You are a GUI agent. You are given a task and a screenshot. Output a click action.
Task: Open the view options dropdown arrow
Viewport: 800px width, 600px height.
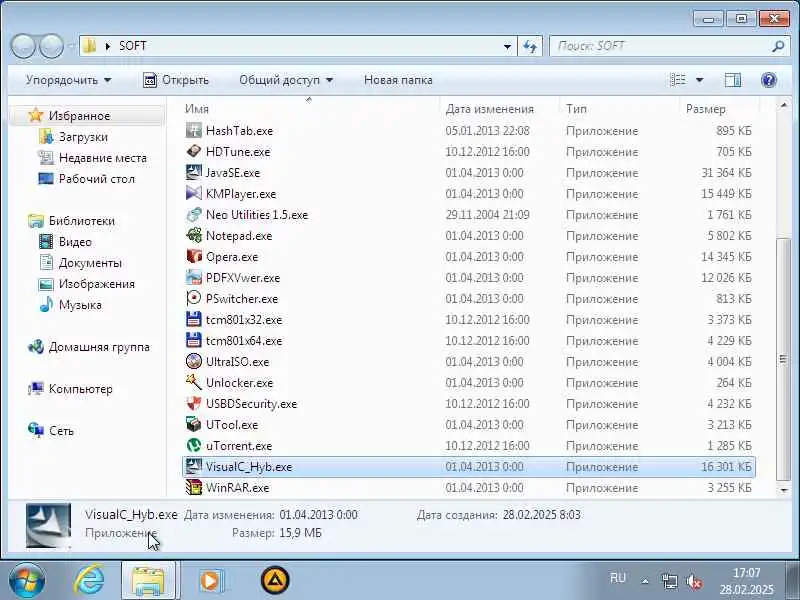(699, 80)
